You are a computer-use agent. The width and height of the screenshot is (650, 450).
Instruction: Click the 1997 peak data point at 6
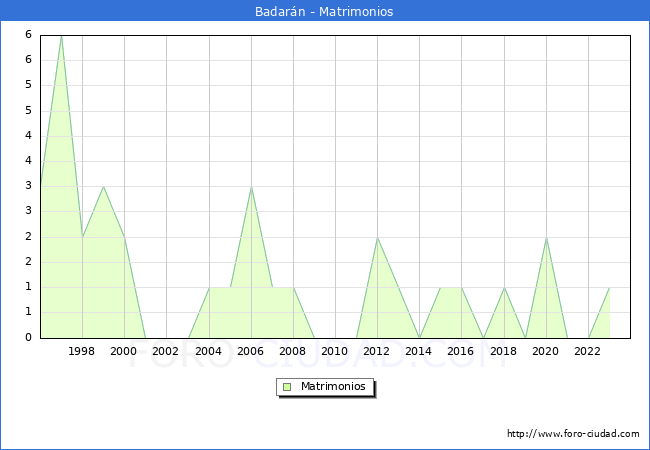point(61,36)
